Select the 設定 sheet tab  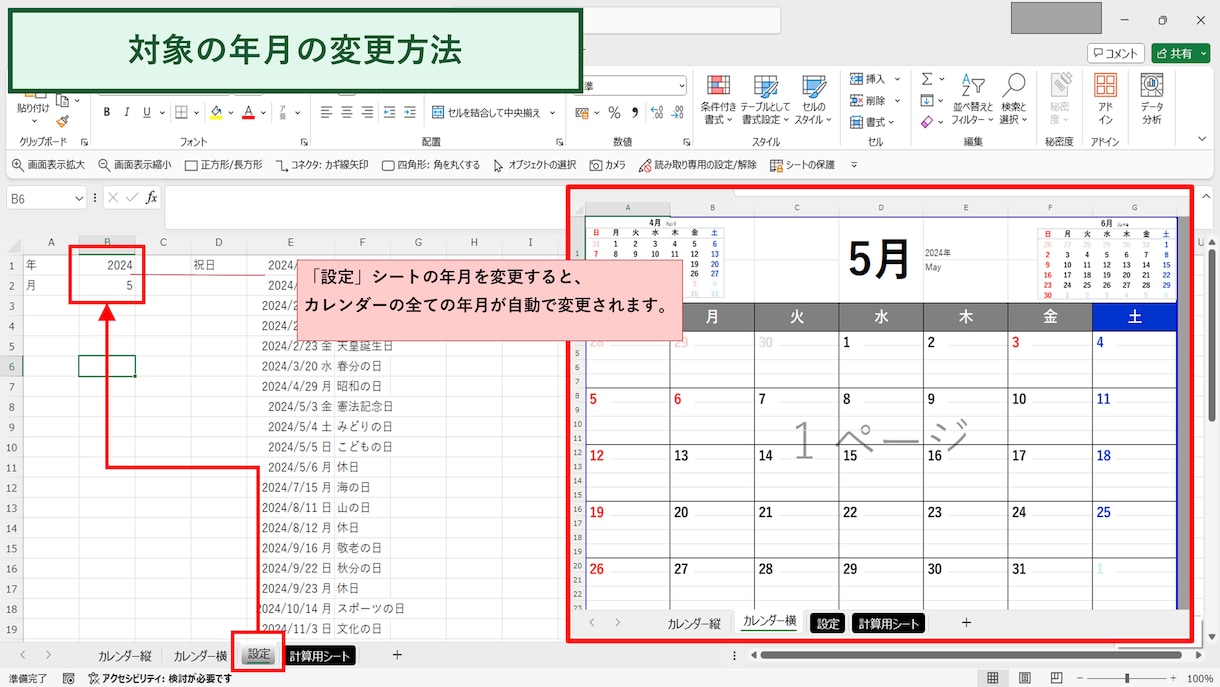coord(259,655)
